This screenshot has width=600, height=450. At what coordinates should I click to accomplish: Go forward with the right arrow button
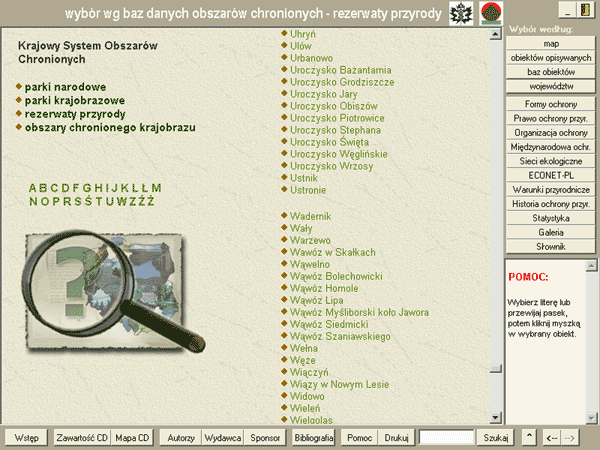(570, 437)
